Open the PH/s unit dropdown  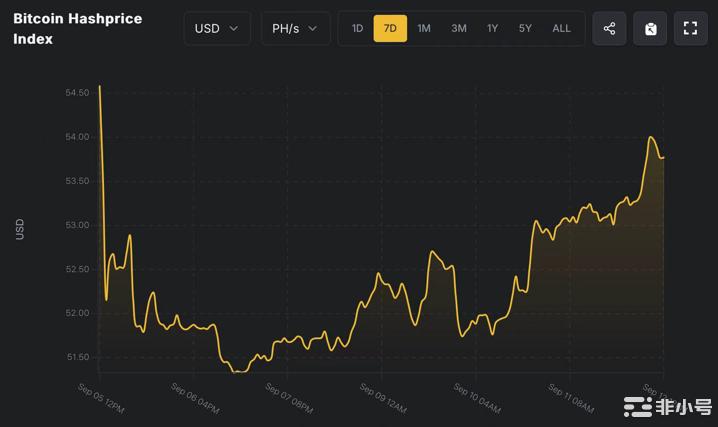coord(295,28)
